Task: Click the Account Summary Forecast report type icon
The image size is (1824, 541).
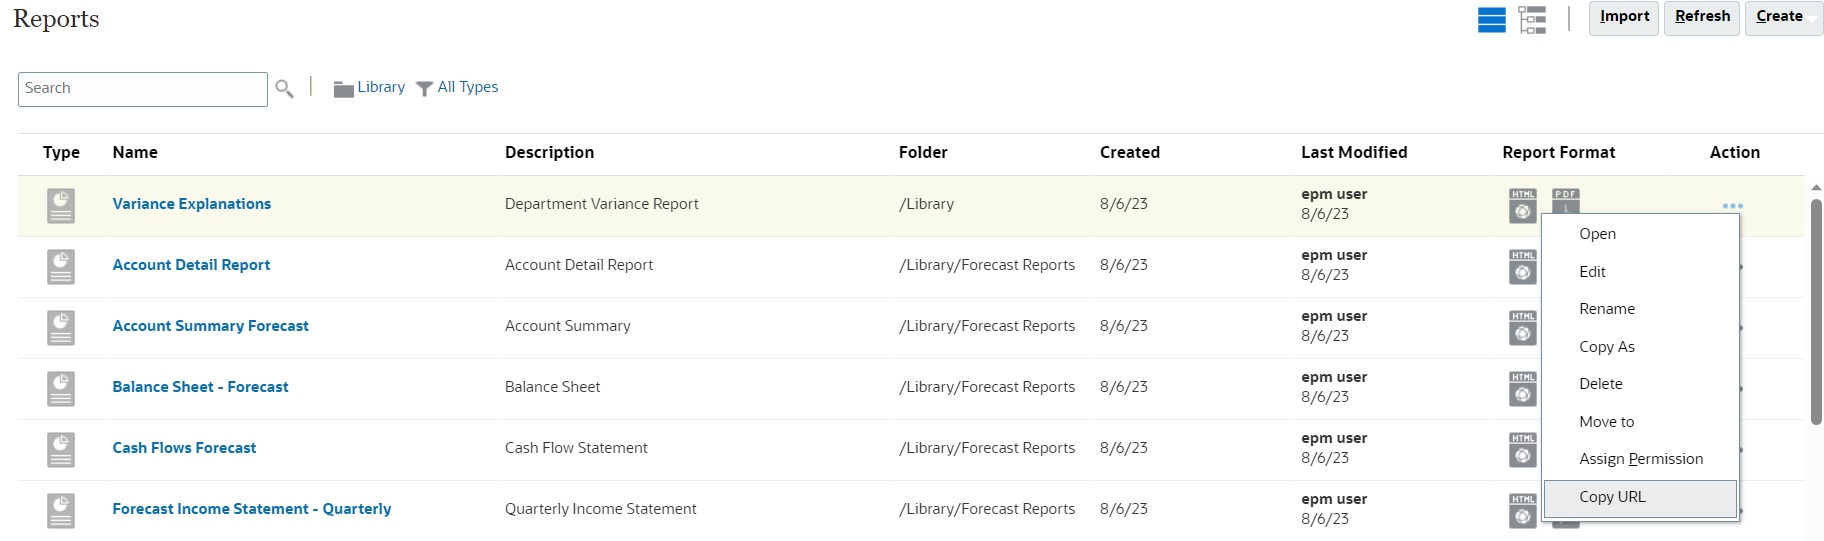Action: [61, 327]
